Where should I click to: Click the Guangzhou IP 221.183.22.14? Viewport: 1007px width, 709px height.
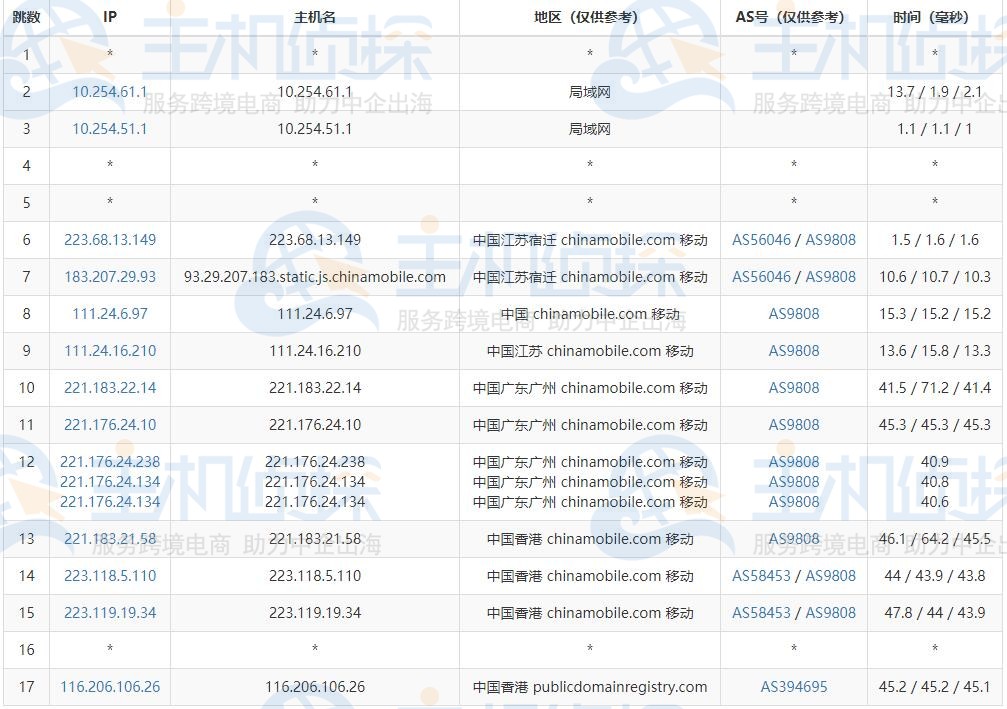109,388
